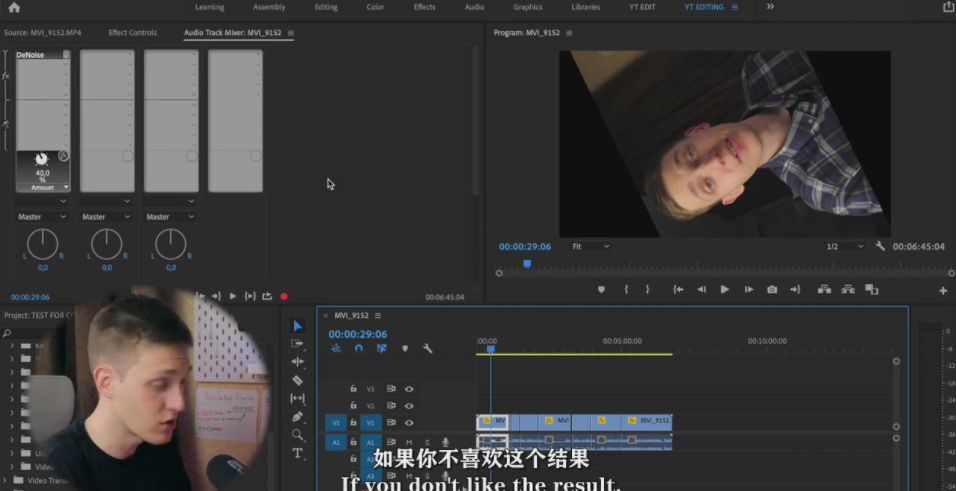956x491 pixels.
Task: Open the Color workspace tab
Action: pos(375,7)
